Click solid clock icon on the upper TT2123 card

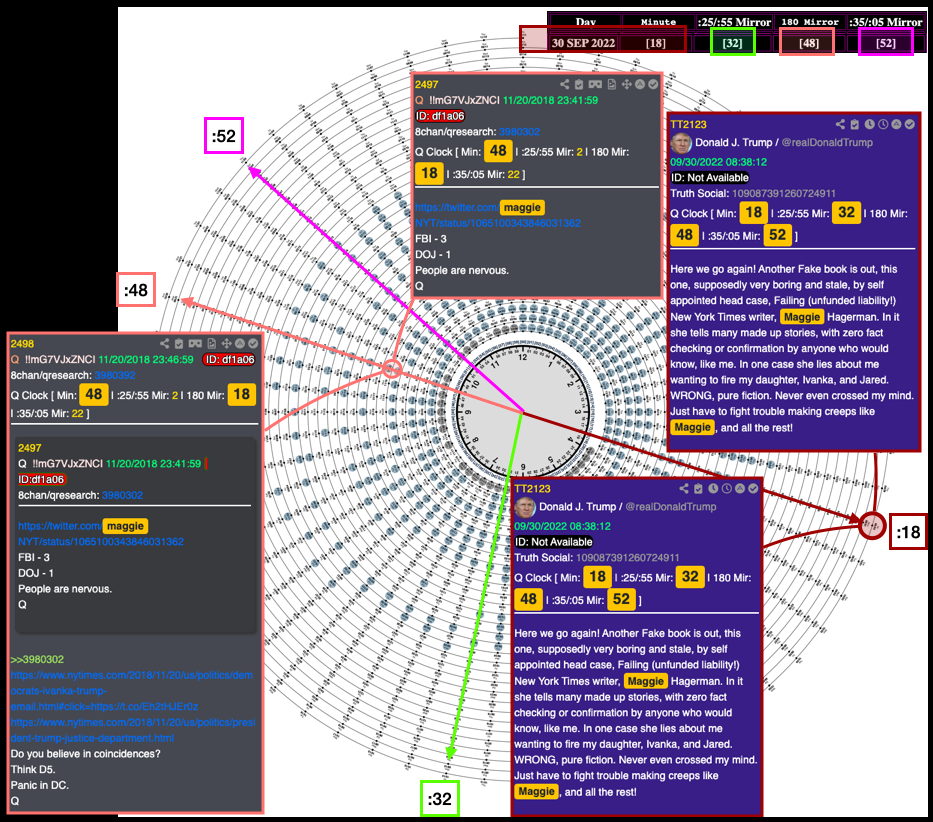pyautogui.click(x=869, y=124)
